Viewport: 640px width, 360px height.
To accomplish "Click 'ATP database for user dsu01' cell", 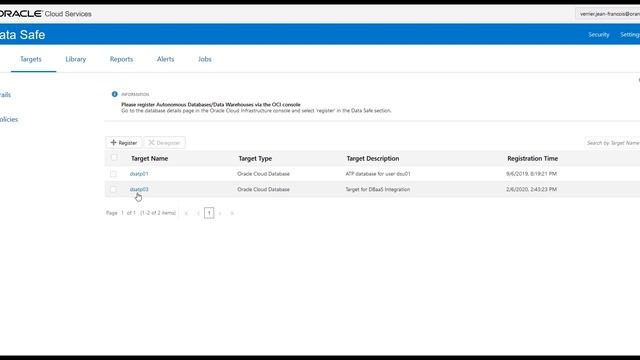I will 378,174.
